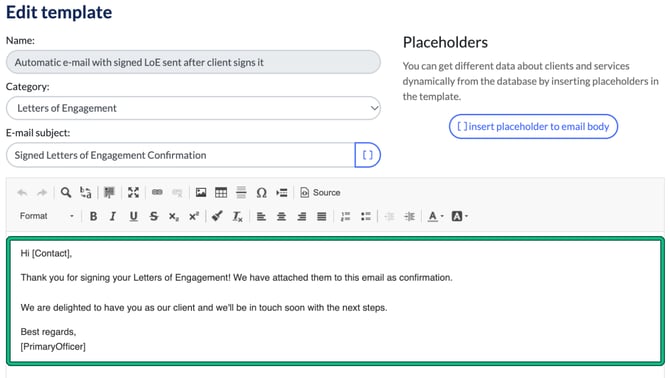
Task: Click the E-mail subject field
Action: [x=180, y=155]
